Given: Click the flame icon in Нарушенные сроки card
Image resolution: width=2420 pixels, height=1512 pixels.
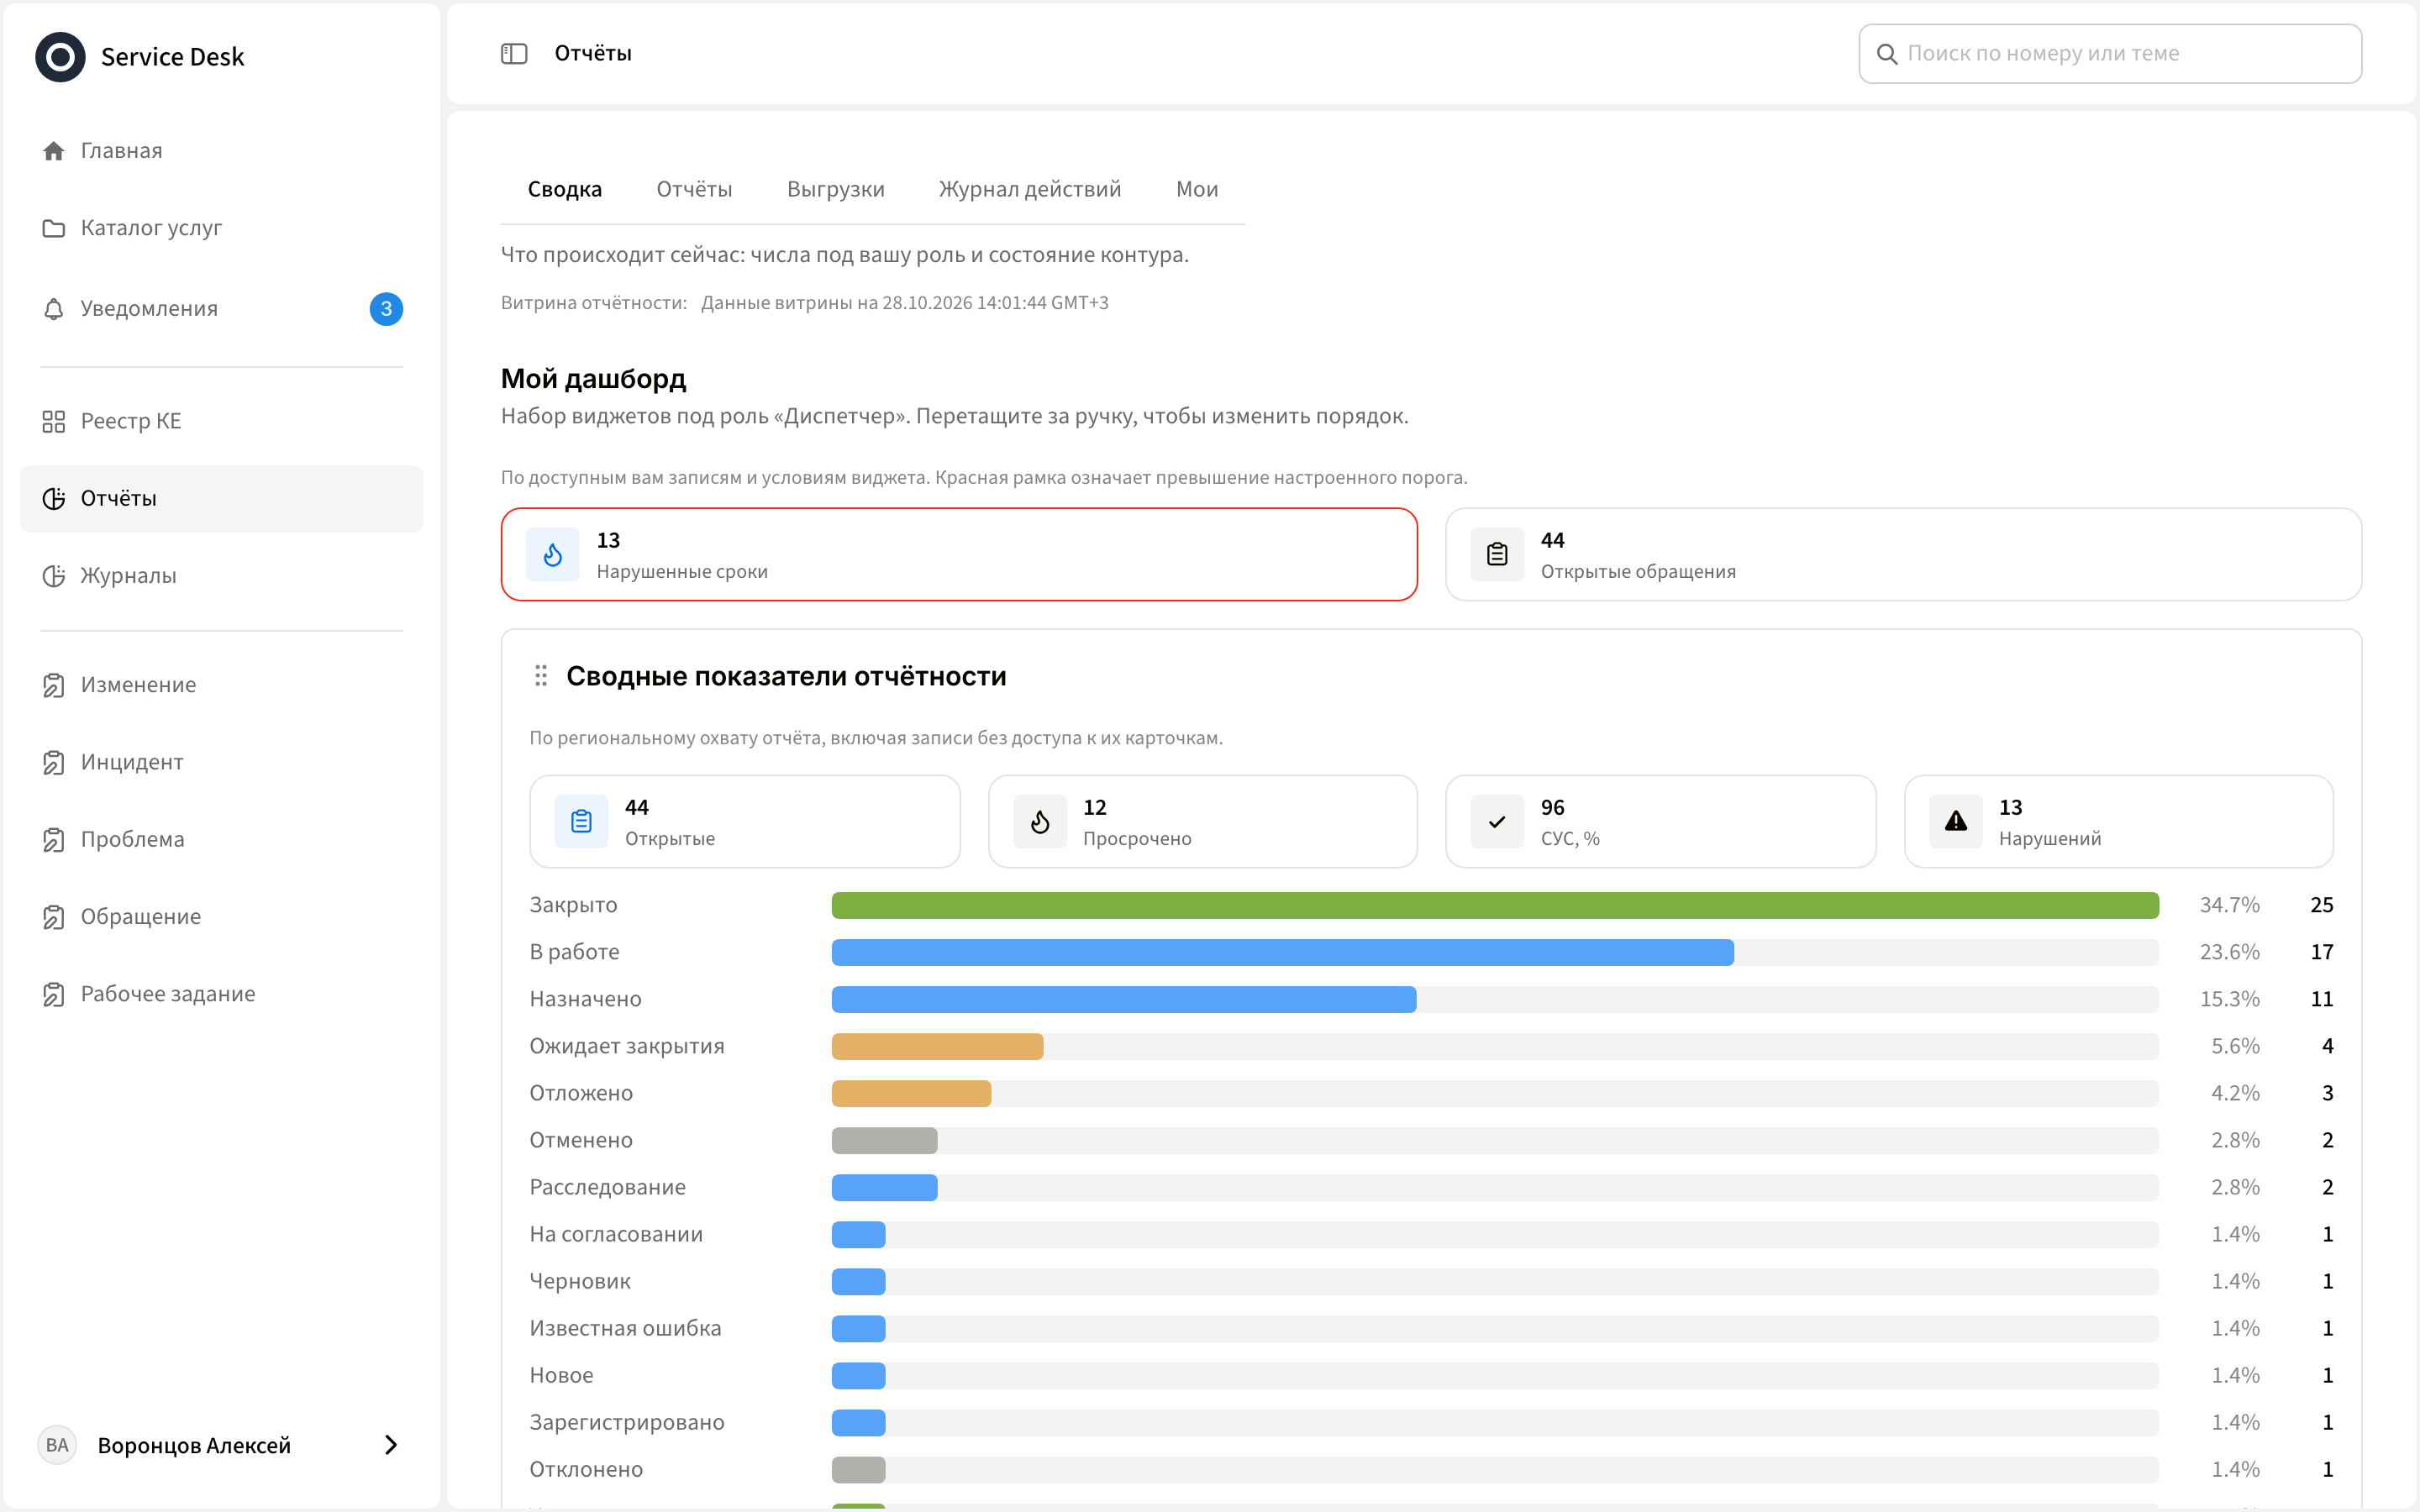Looking at the screenshot, I should 553,555.
